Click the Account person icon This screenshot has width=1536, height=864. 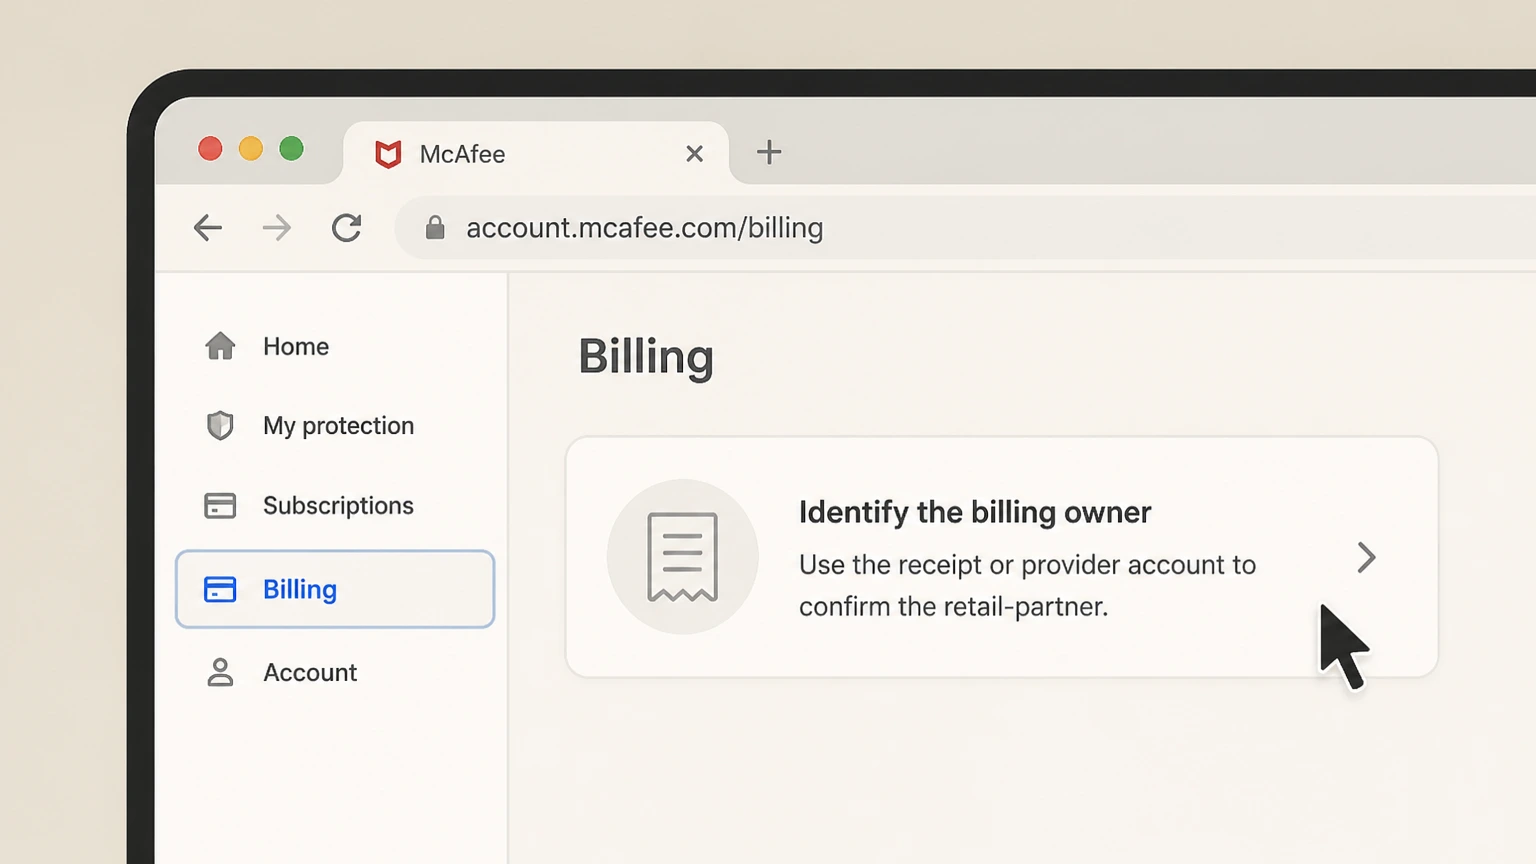point(220,672)
